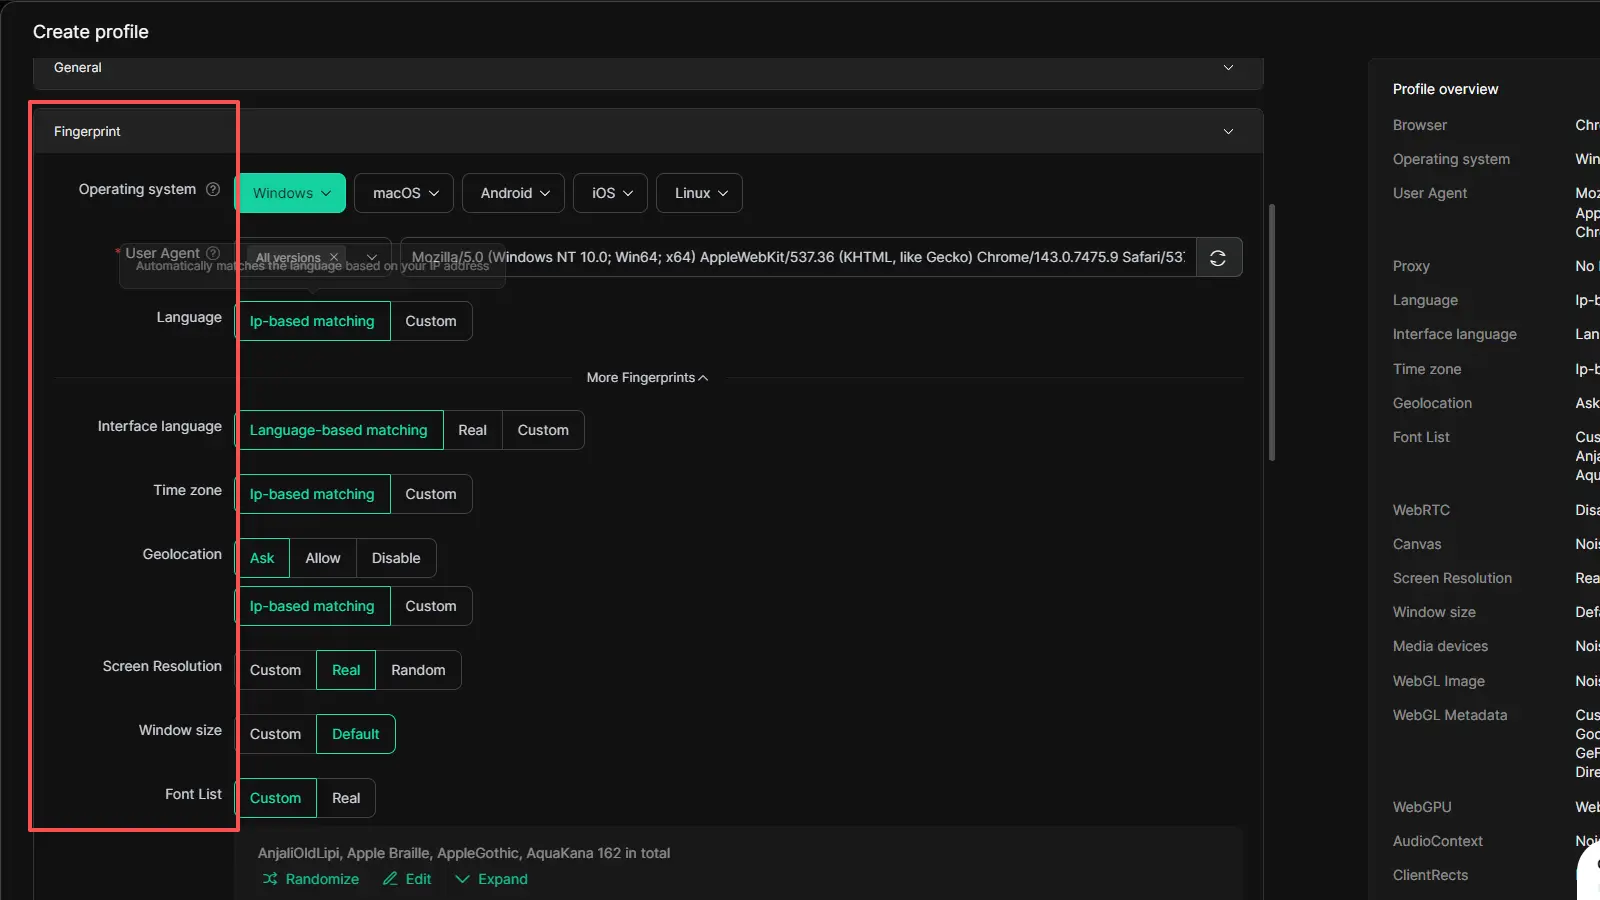Screen dimensions: 1600x900
Task: Click the User Agent help icon
Action: coord(213,253)
